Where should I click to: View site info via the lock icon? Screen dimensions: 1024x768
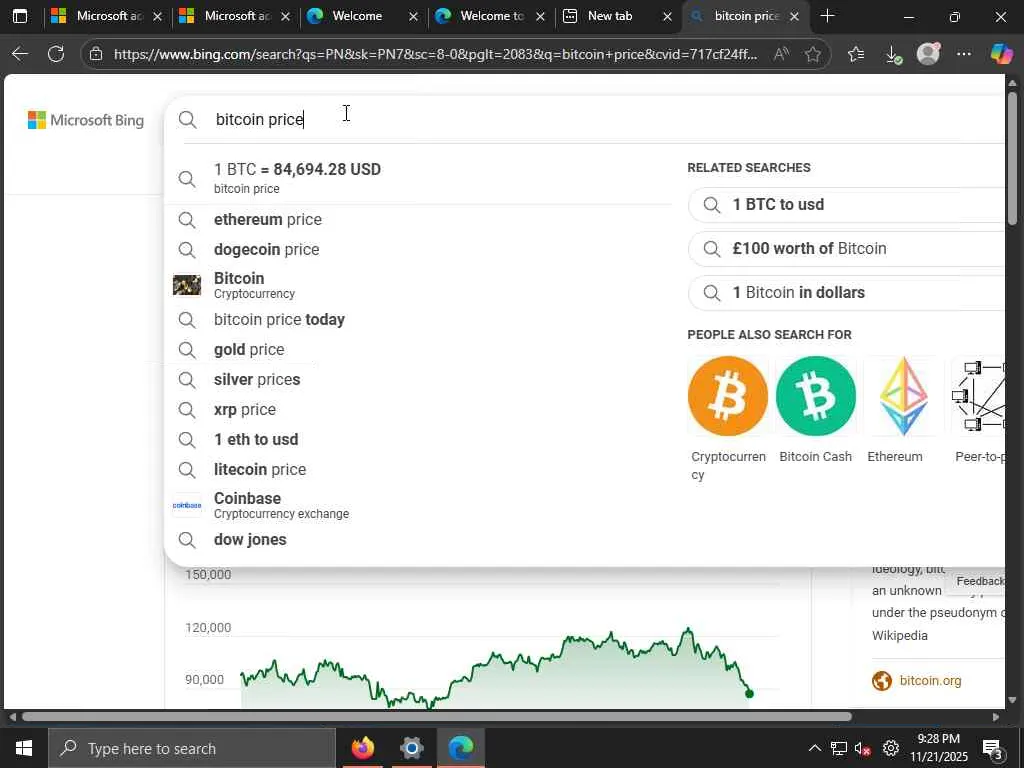tap(96, 54)
